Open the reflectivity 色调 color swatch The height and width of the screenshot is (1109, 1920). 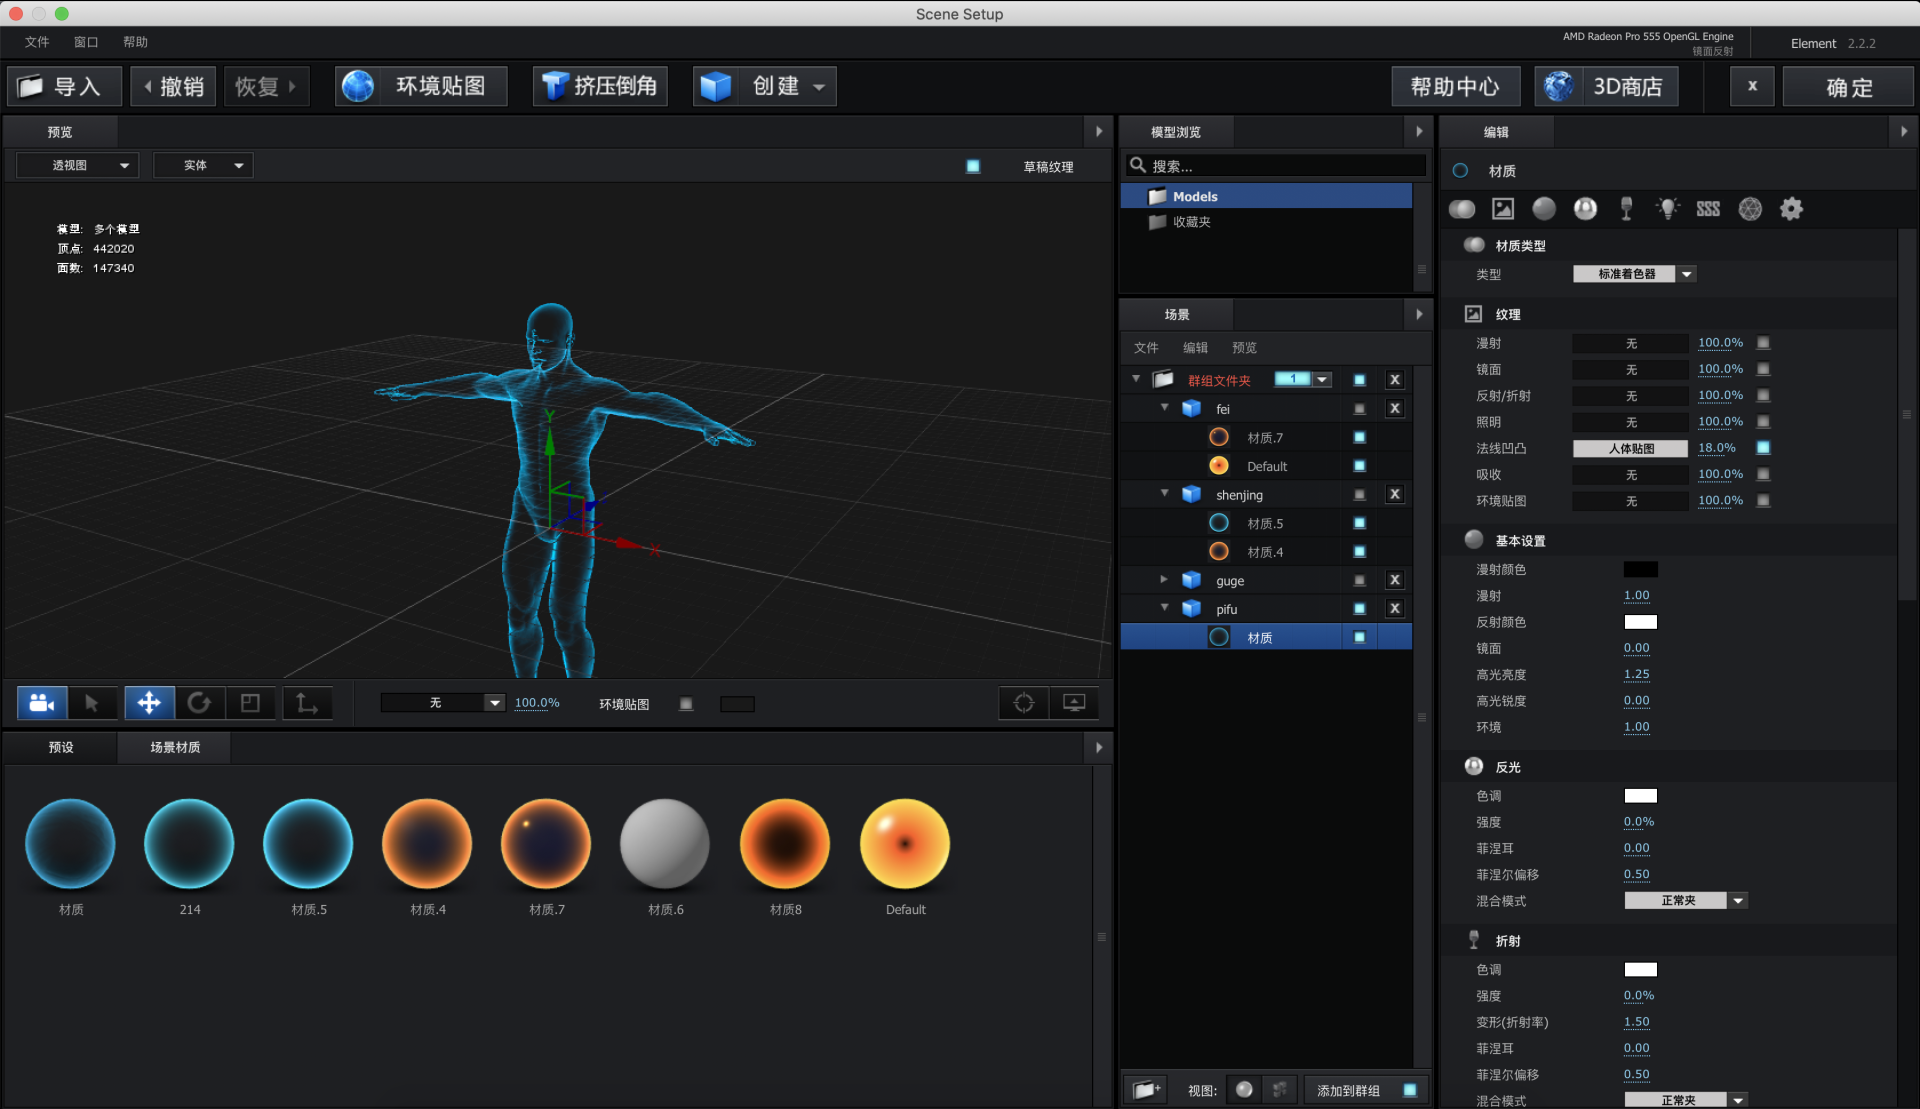click(1640, 796)
